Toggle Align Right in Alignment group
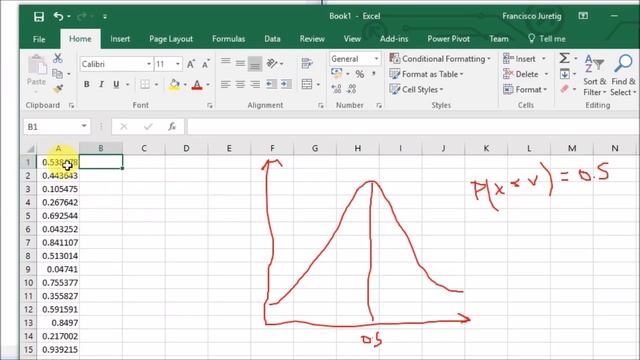The image size is (640, 360). click(255, 84)
